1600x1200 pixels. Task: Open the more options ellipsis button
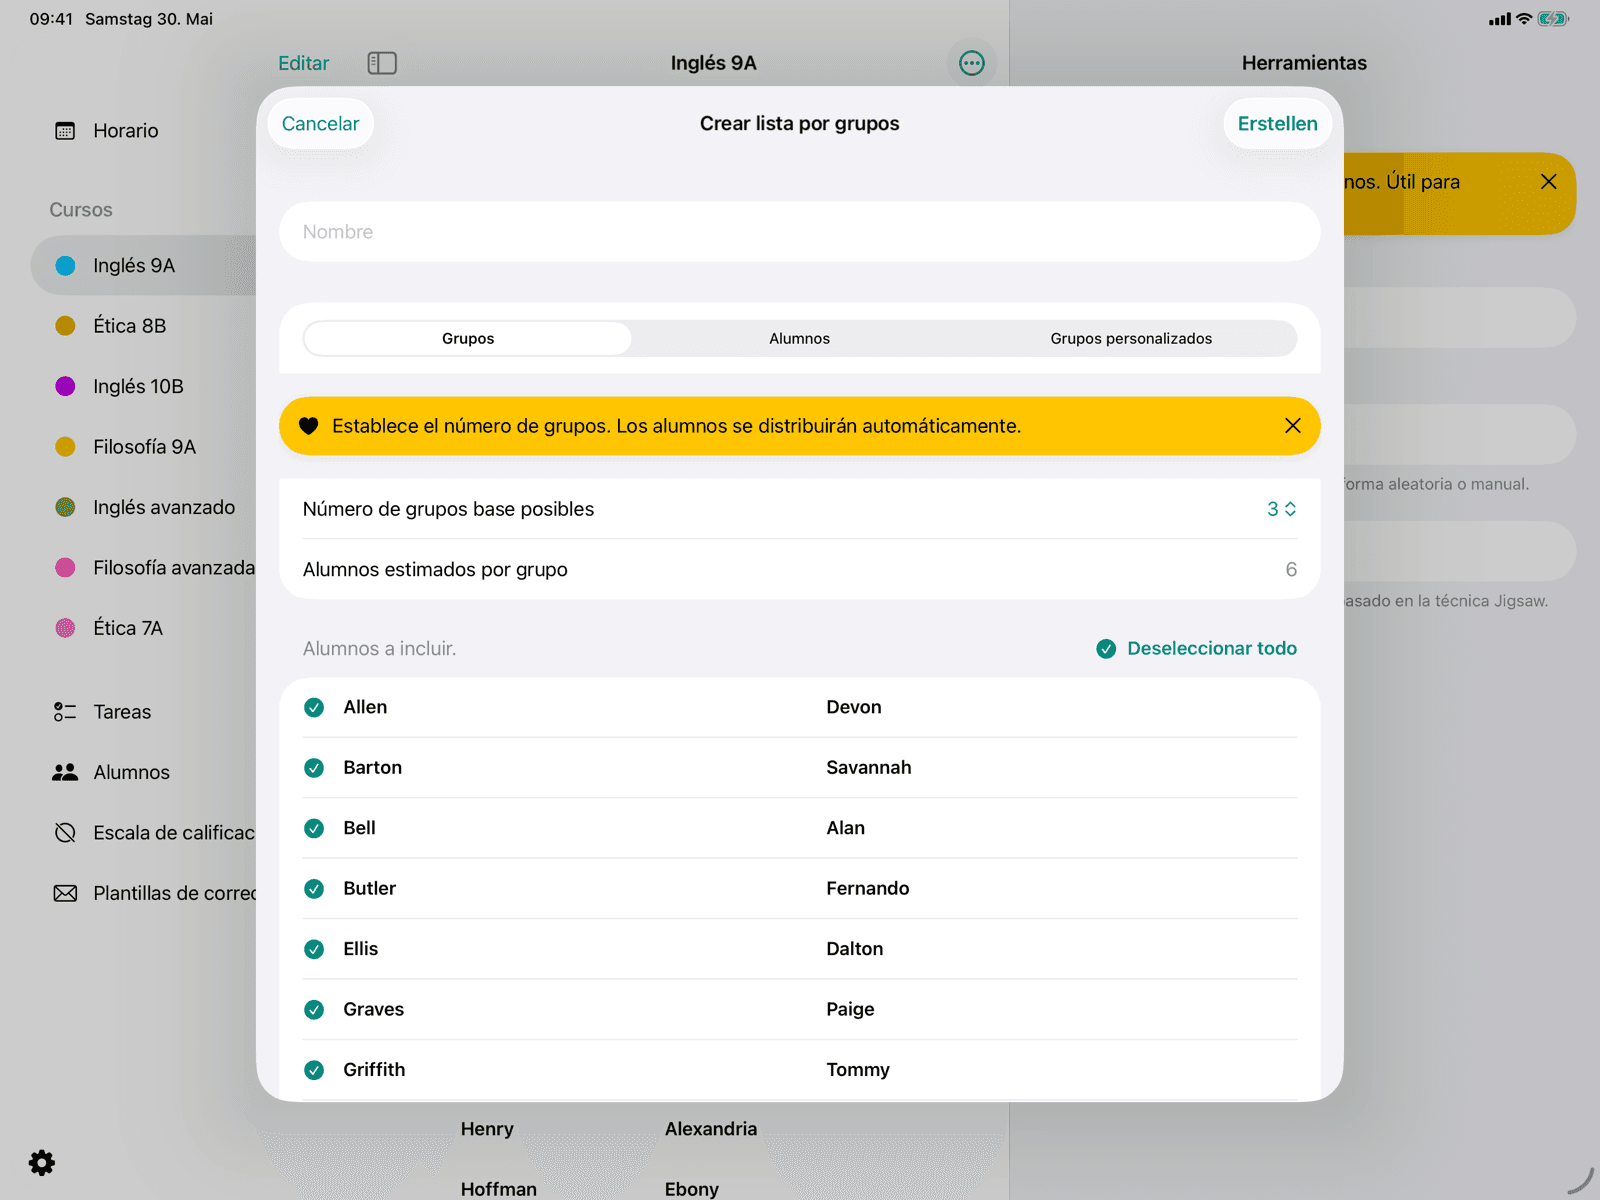click(x=971, y=63)
